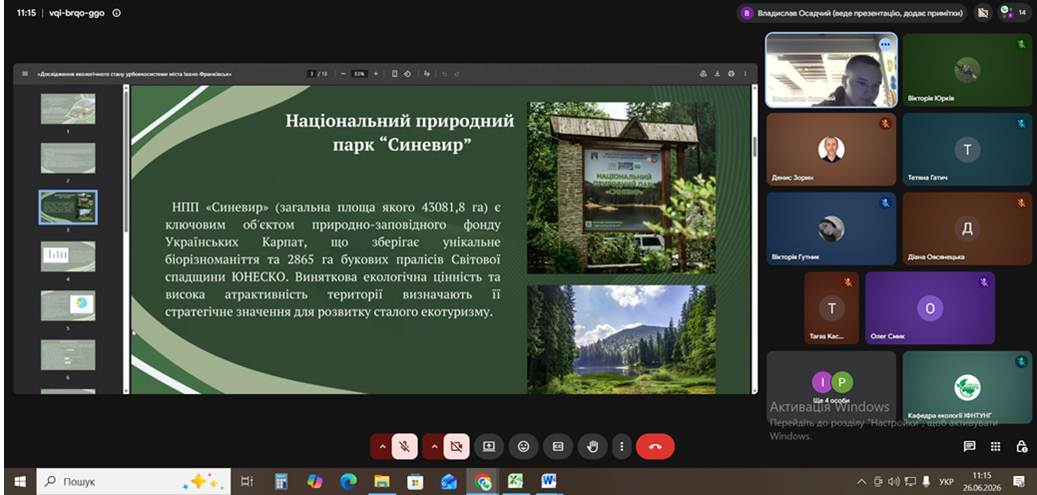Image resolution: width=1037 pixels, height=495 pixels.
Task: Open Excel from the Windows taskbar
Action: [x=516, y=481]
